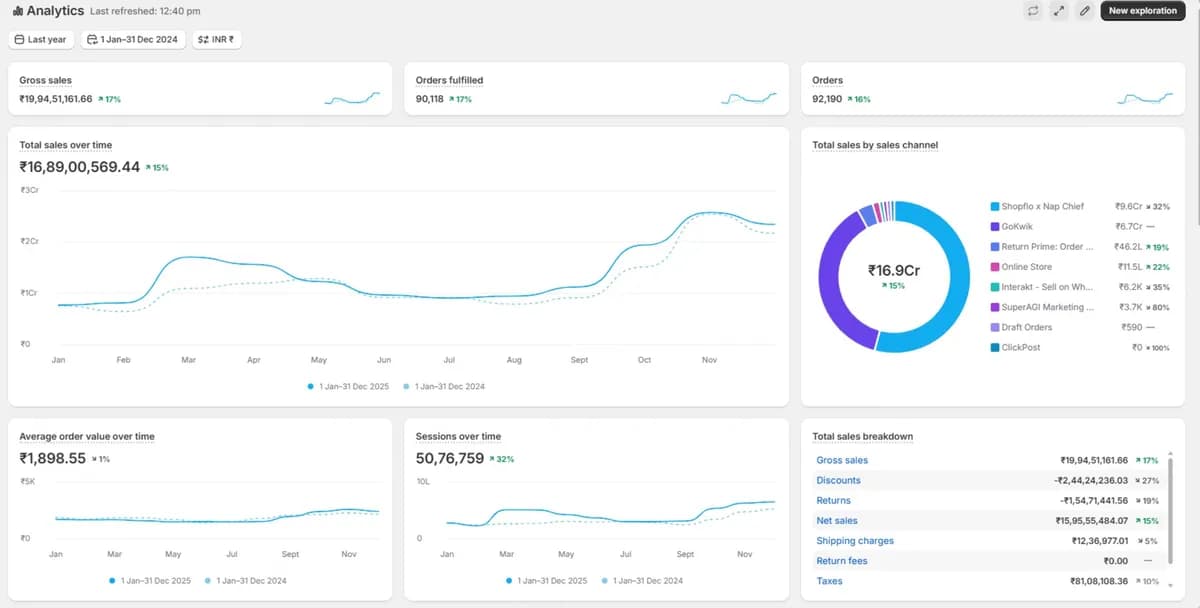Toggle 2024 series in Average order value legend
Viewport: 1200px width, 608px height.
[x=245, y=580]
